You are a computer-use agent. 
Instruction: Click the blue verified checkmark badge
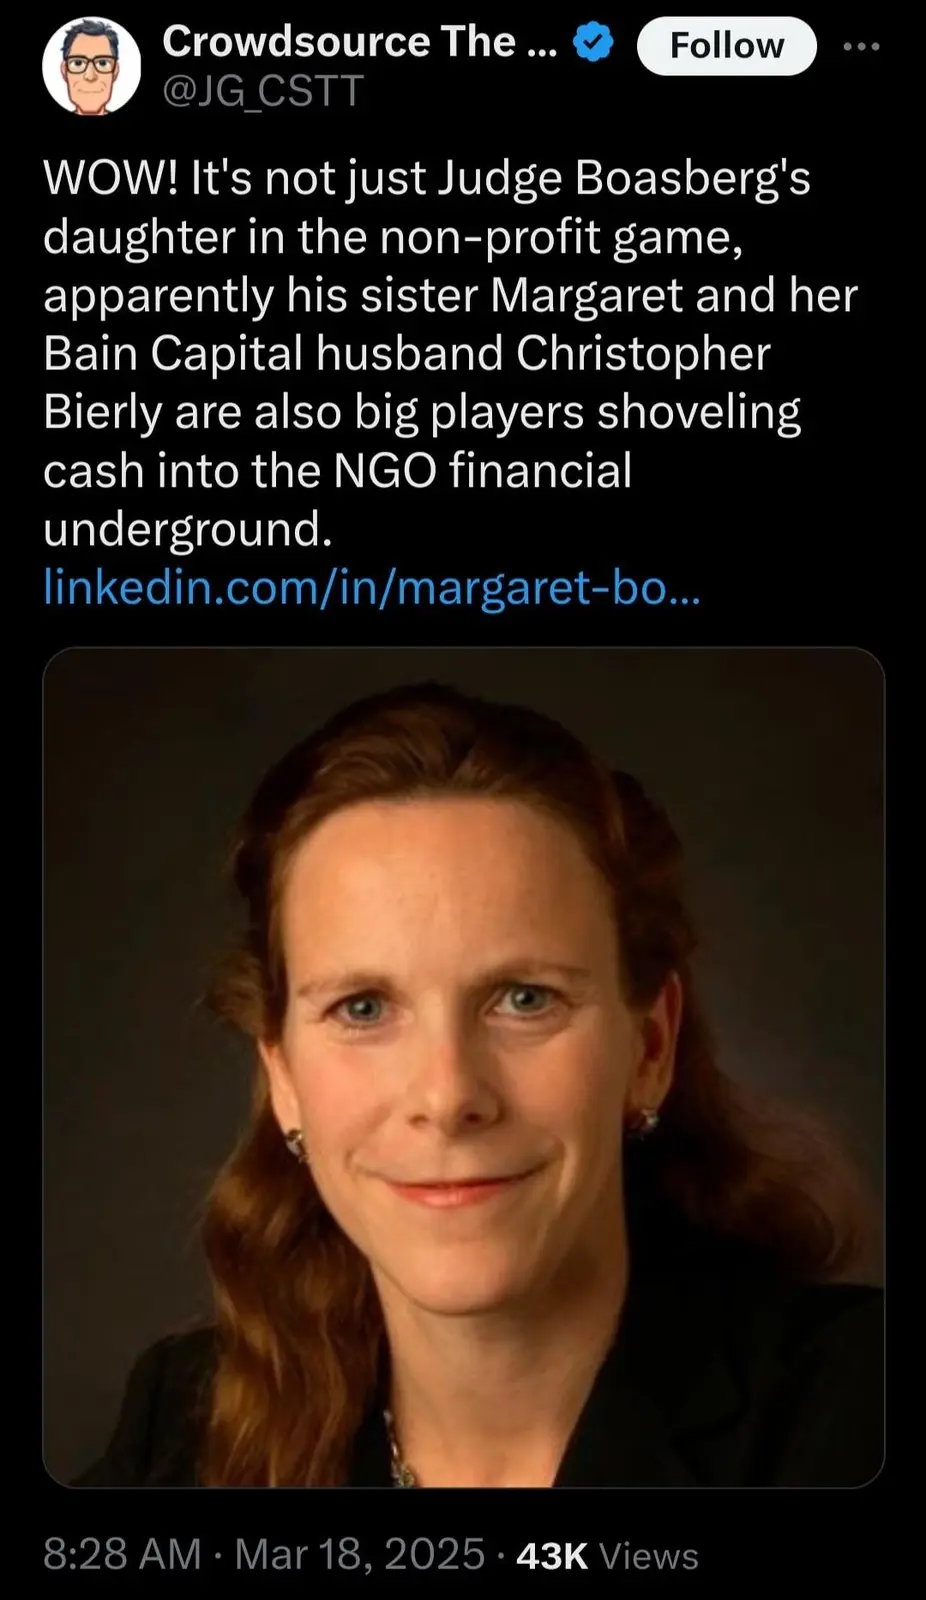point(594,43)
